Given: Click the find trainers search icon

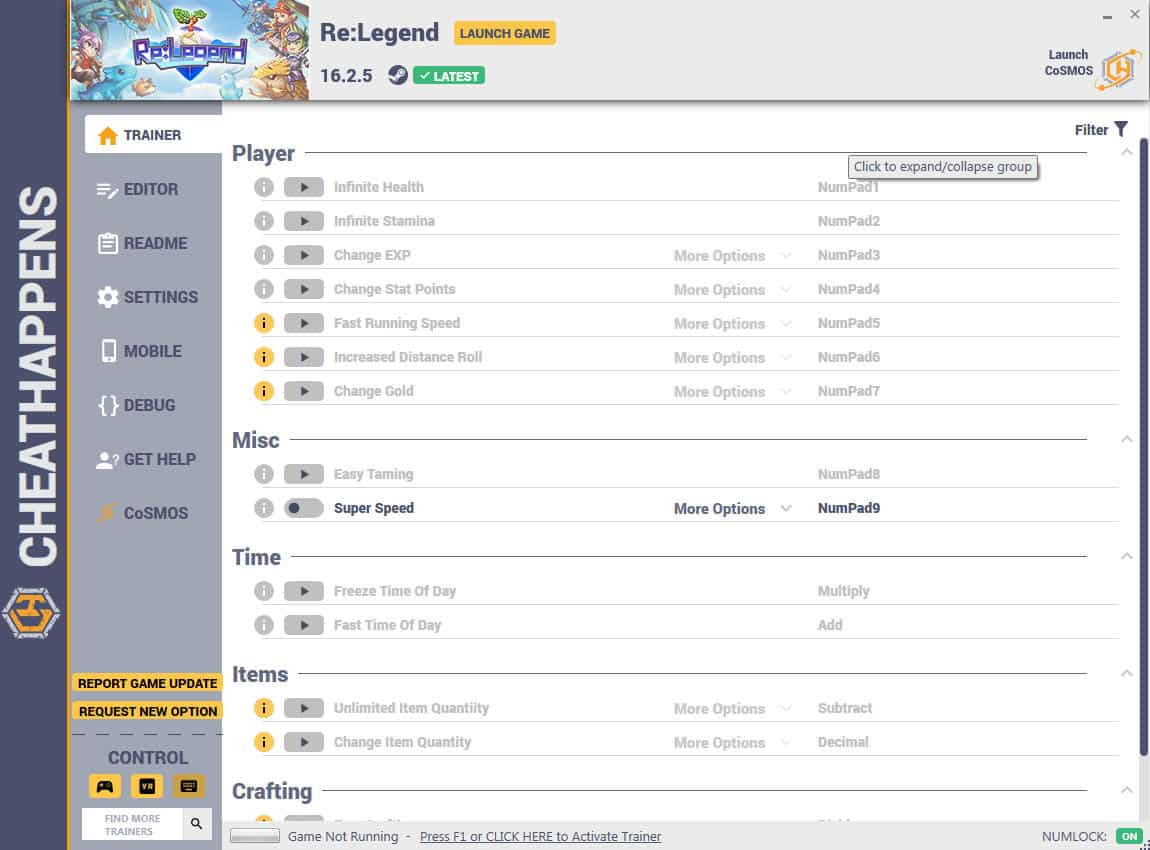Looking at the screenshot, I should tap(197, 824).
